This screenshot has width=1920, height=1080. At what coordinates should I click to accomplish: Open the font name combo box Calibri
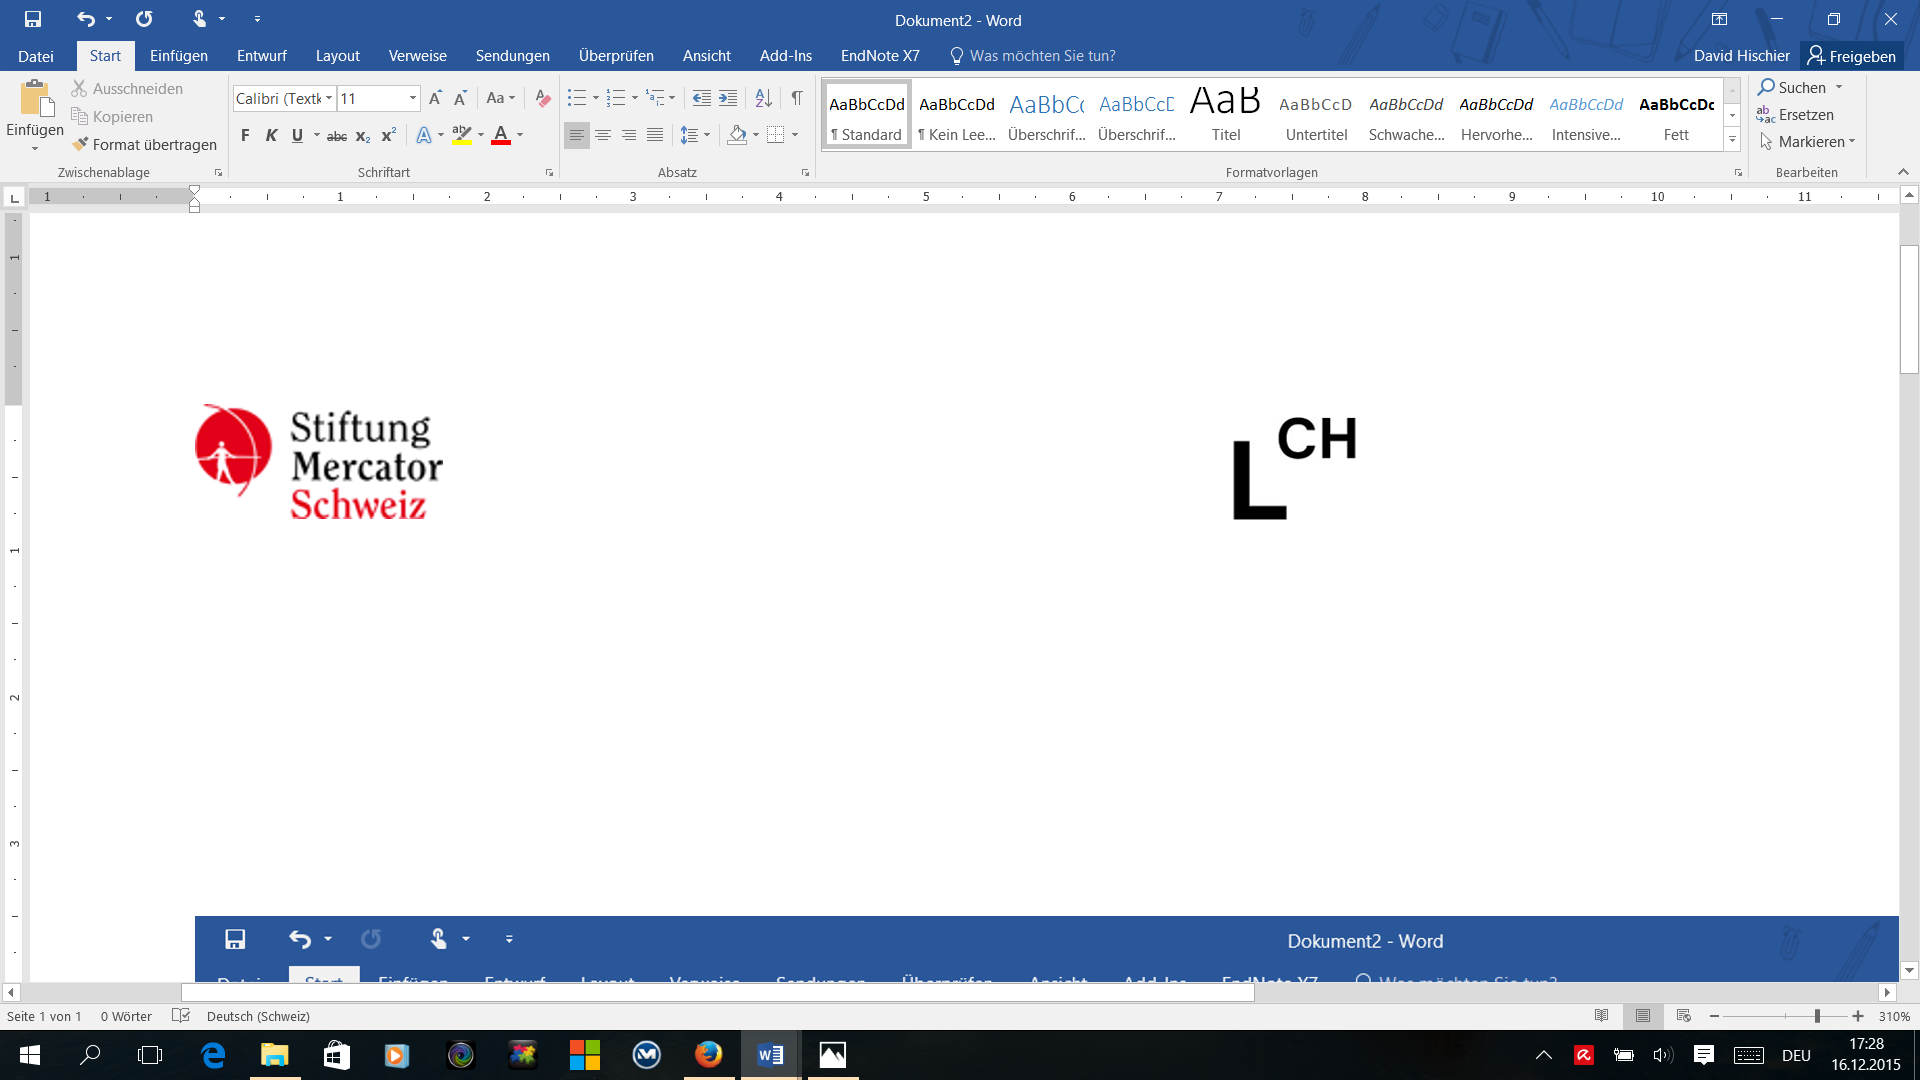tap(284, 98)
